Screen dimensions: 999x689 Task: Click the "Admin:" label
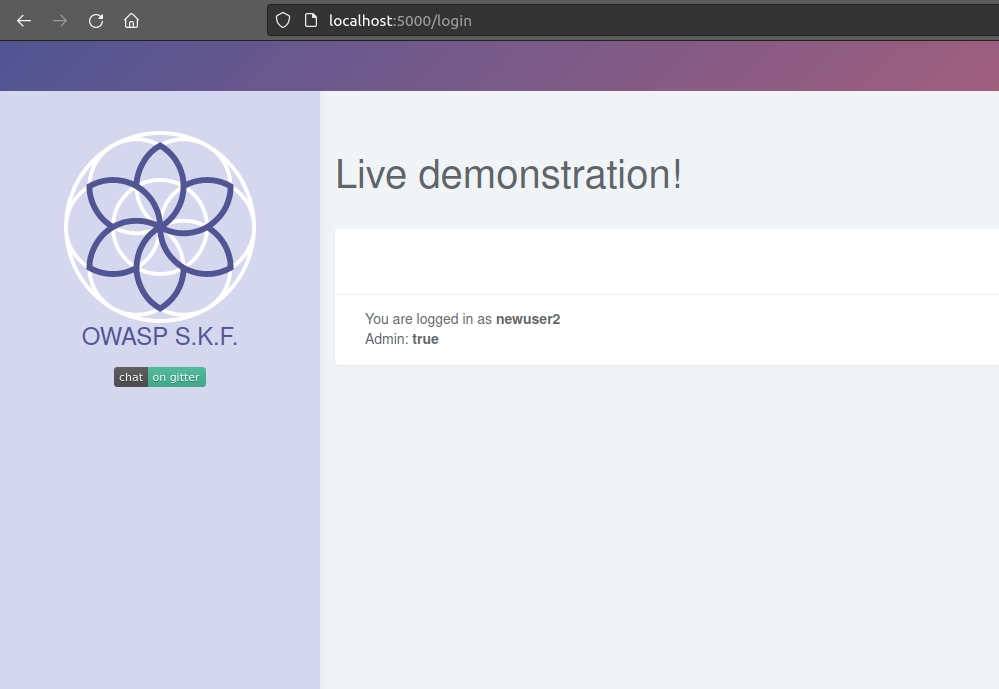(387, 339)
